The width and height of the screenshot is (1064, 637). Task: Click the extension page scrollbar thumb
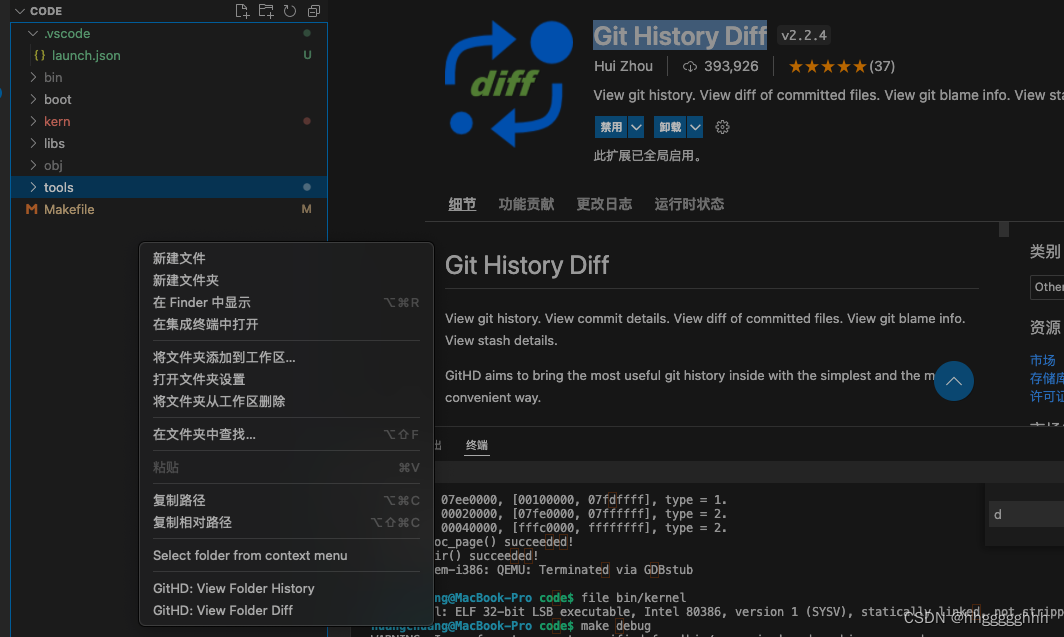1004,230
